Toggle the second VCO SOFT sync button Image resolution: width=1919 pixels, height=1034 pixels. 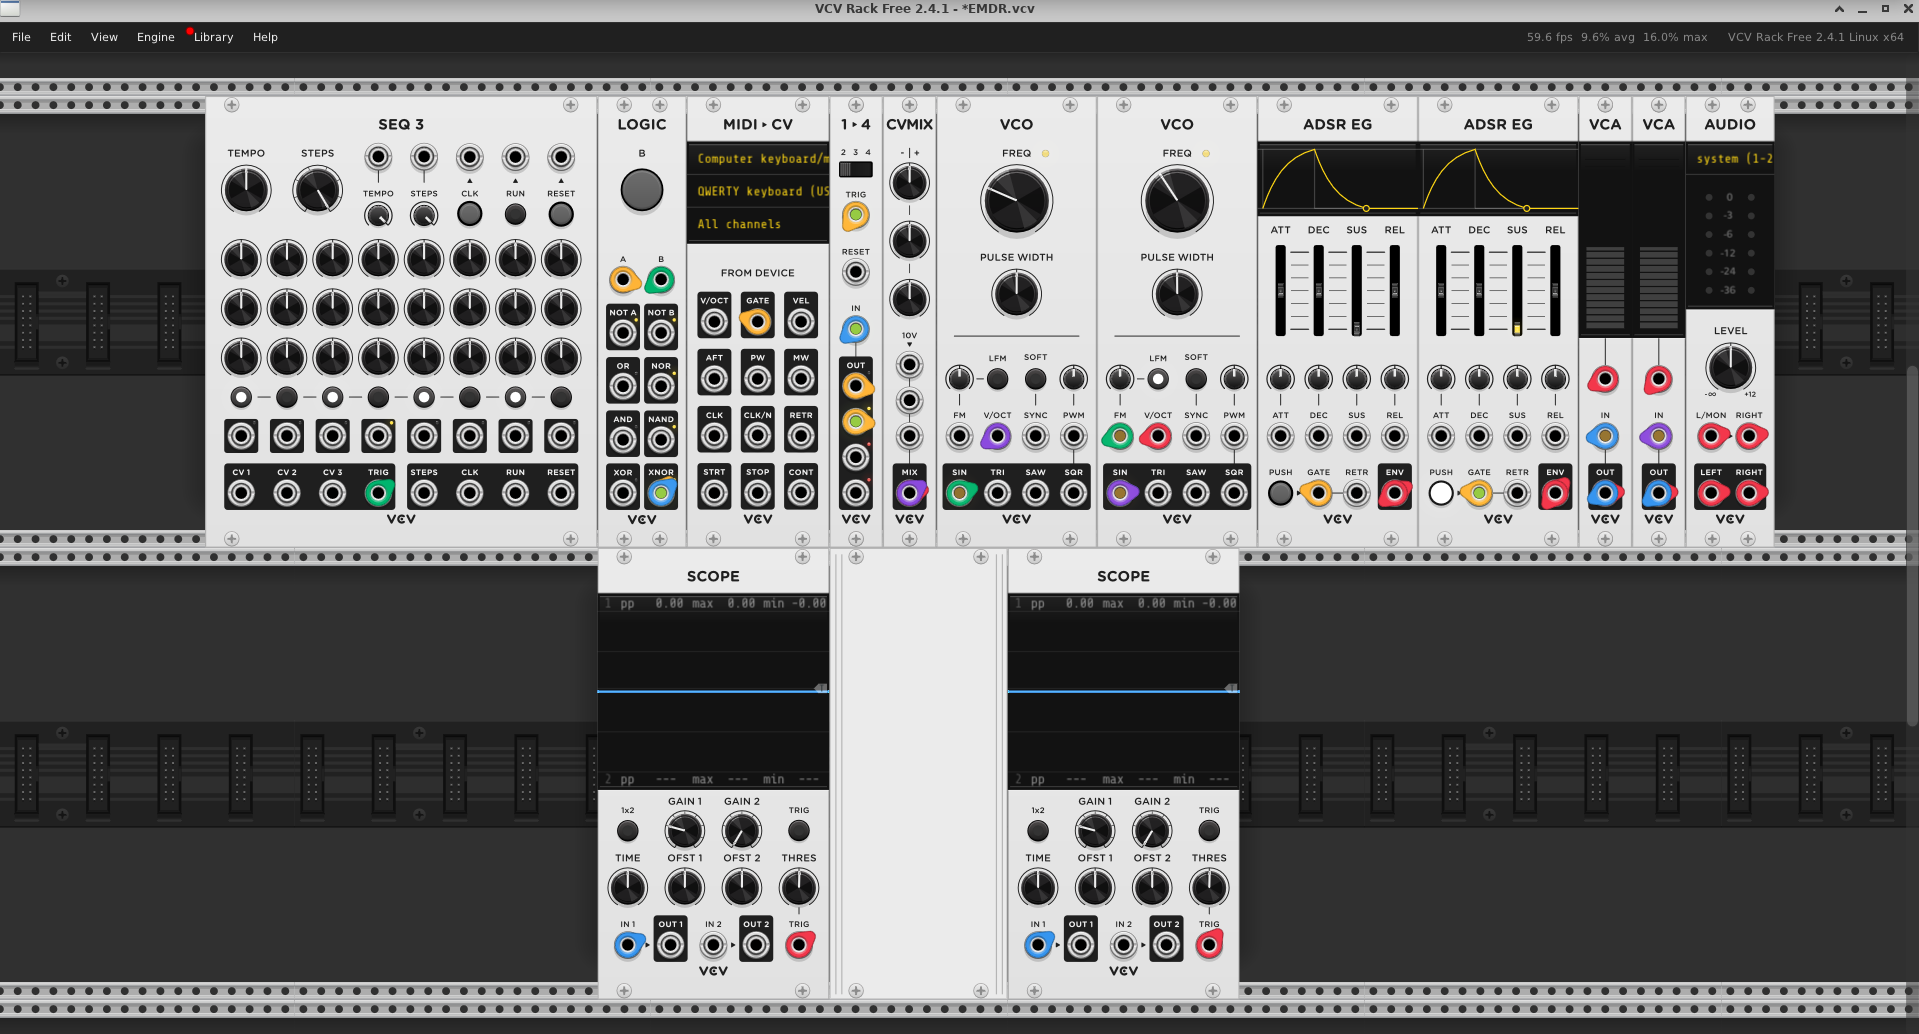click(x=1195, y=379)
